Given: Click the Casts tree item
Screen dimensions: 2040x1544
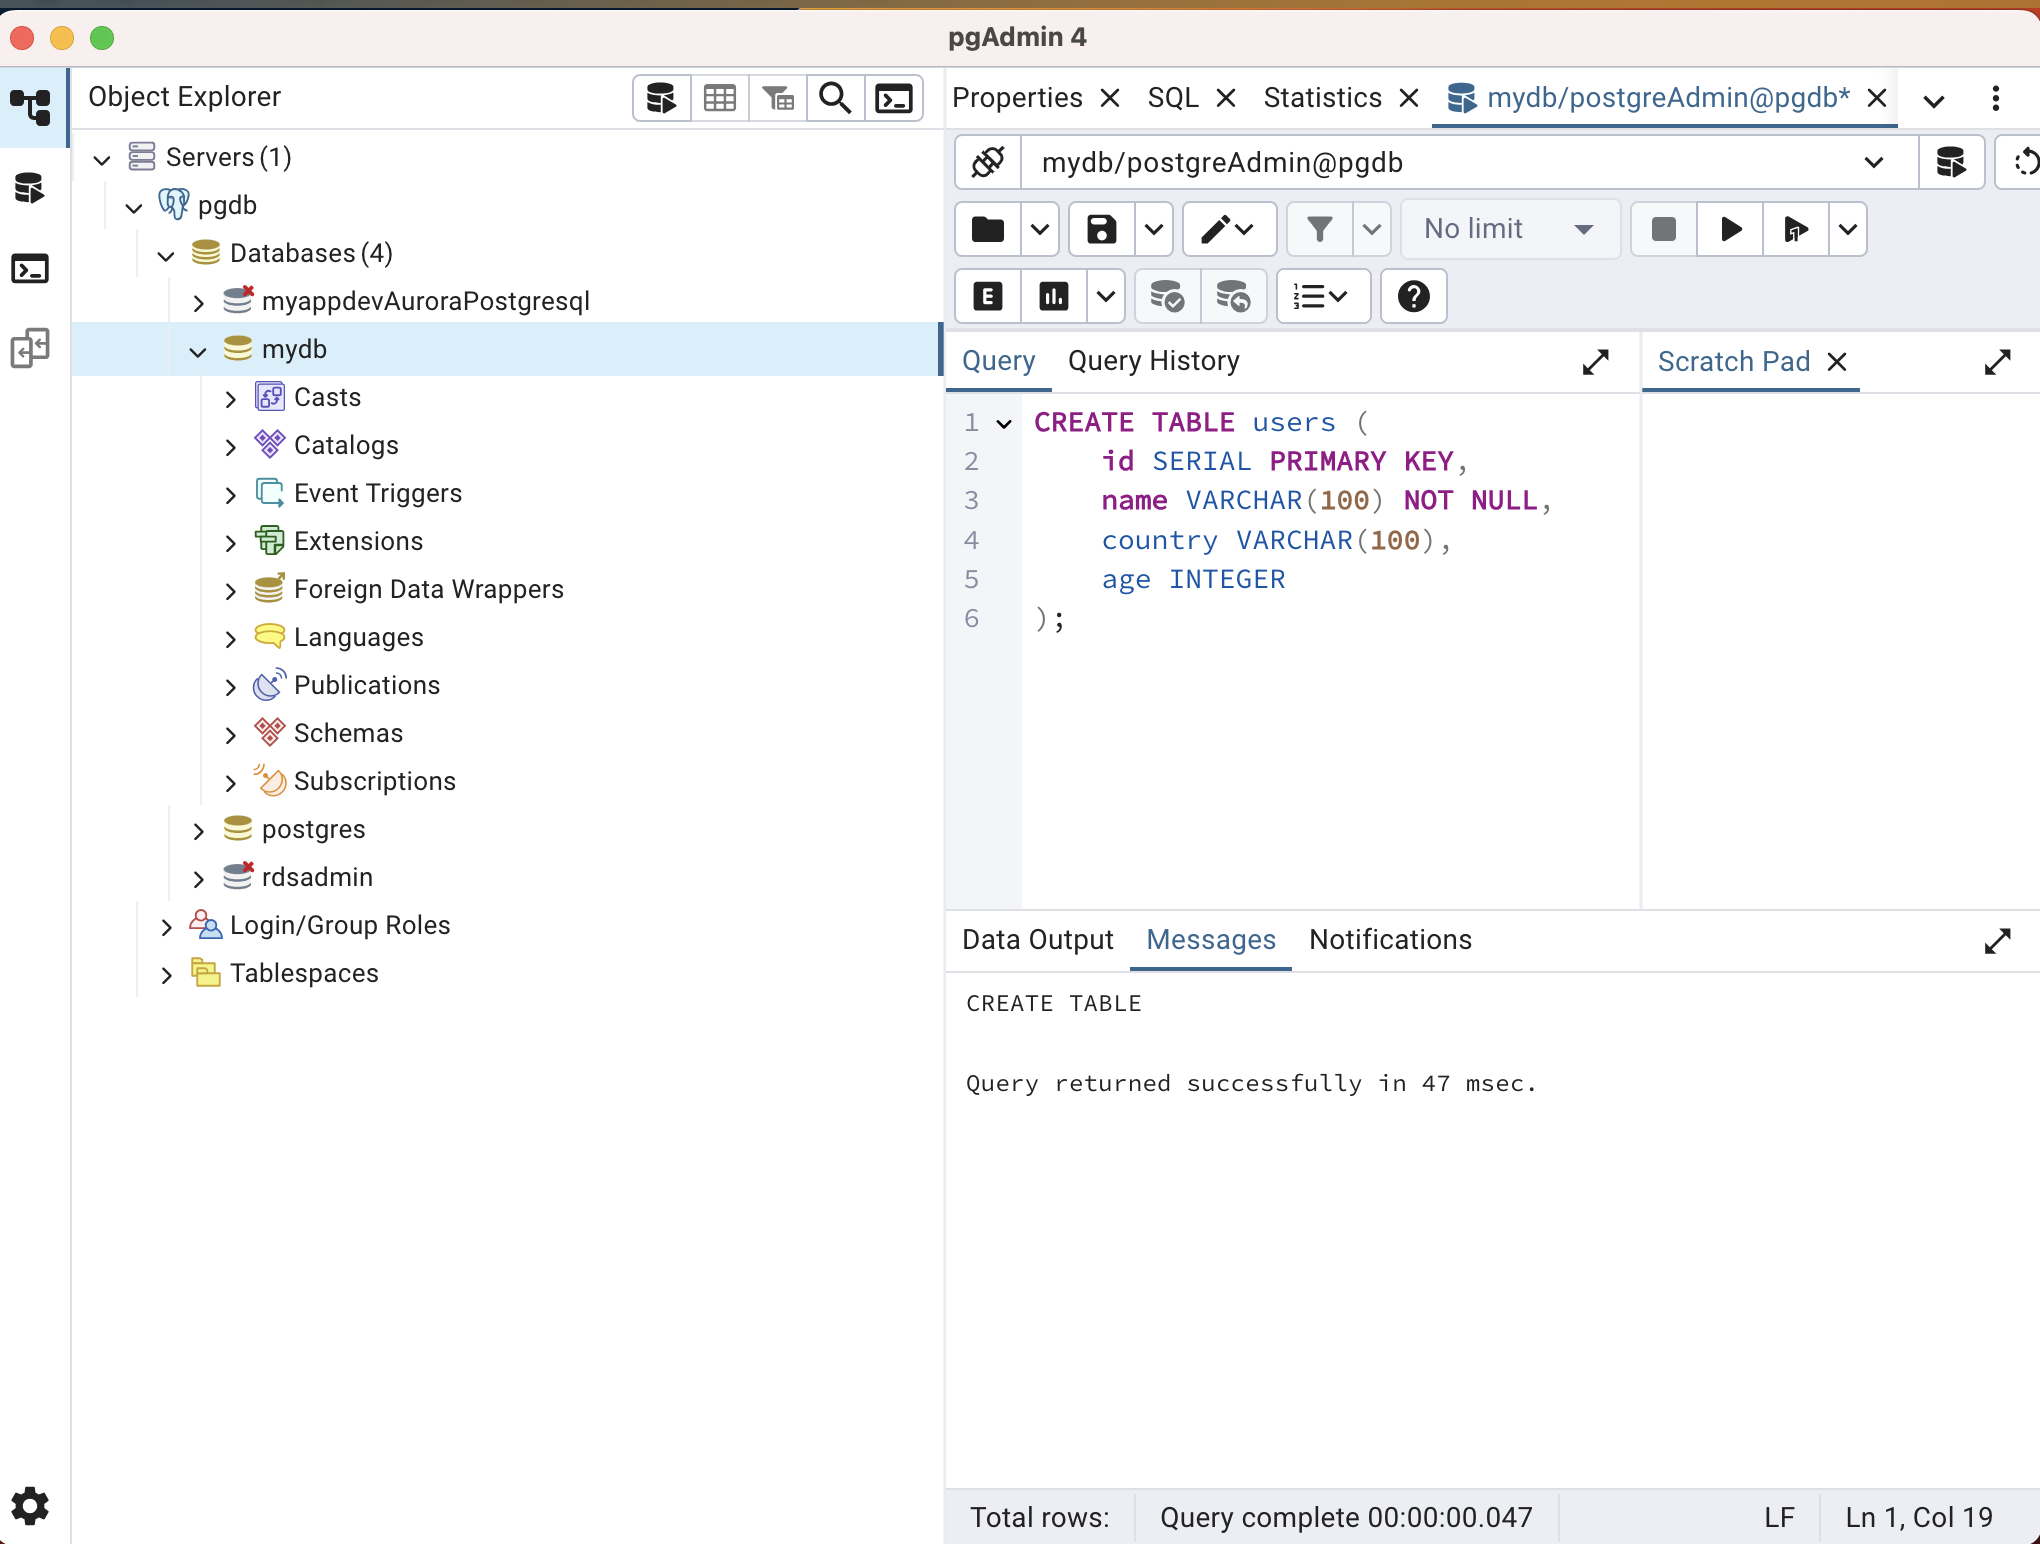Looking at the screenshot, I should click(327, 398).
